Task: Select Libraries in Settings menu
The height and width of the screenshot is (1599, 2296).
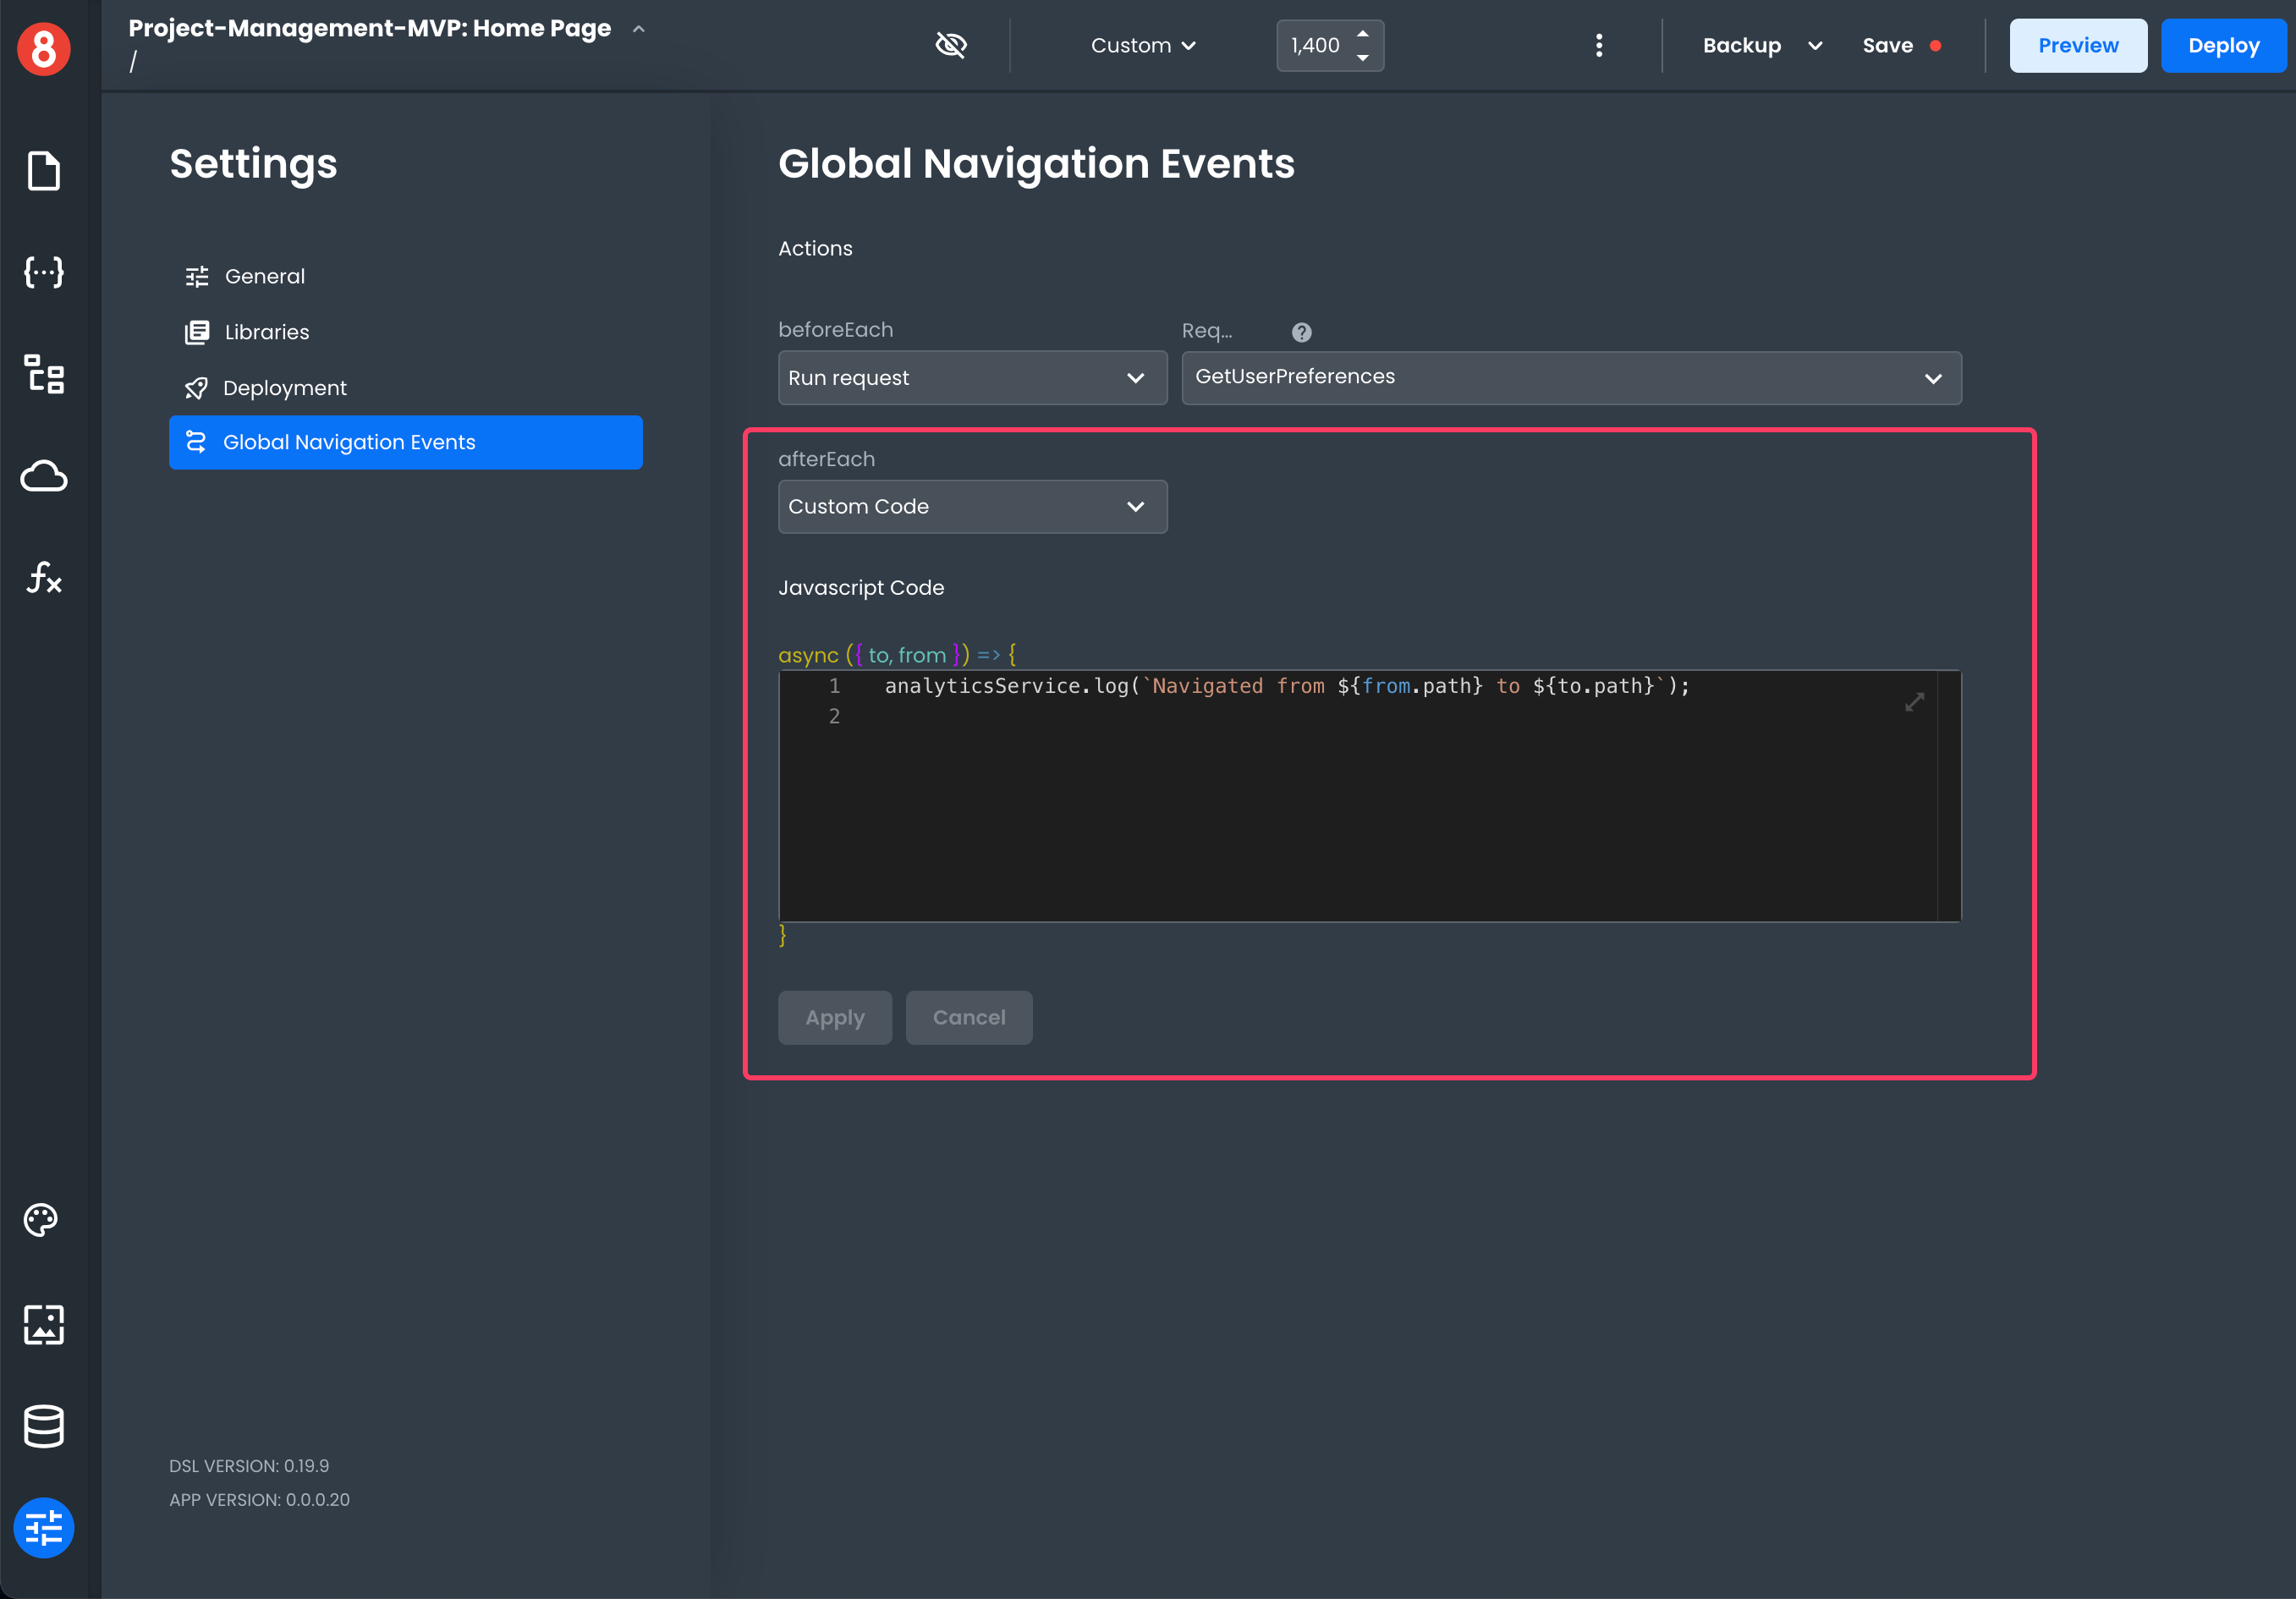Action: 266,332
